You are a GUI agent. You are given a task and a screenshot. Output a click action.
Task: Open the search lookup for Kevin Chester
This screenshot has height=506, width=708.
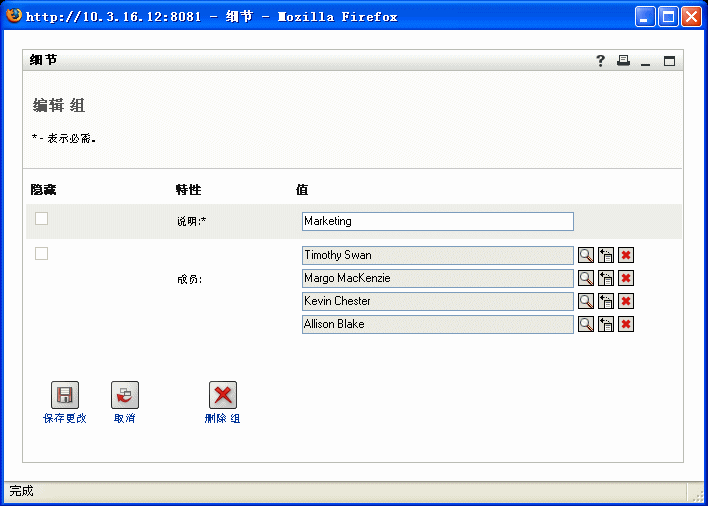(x=586, y=301)
